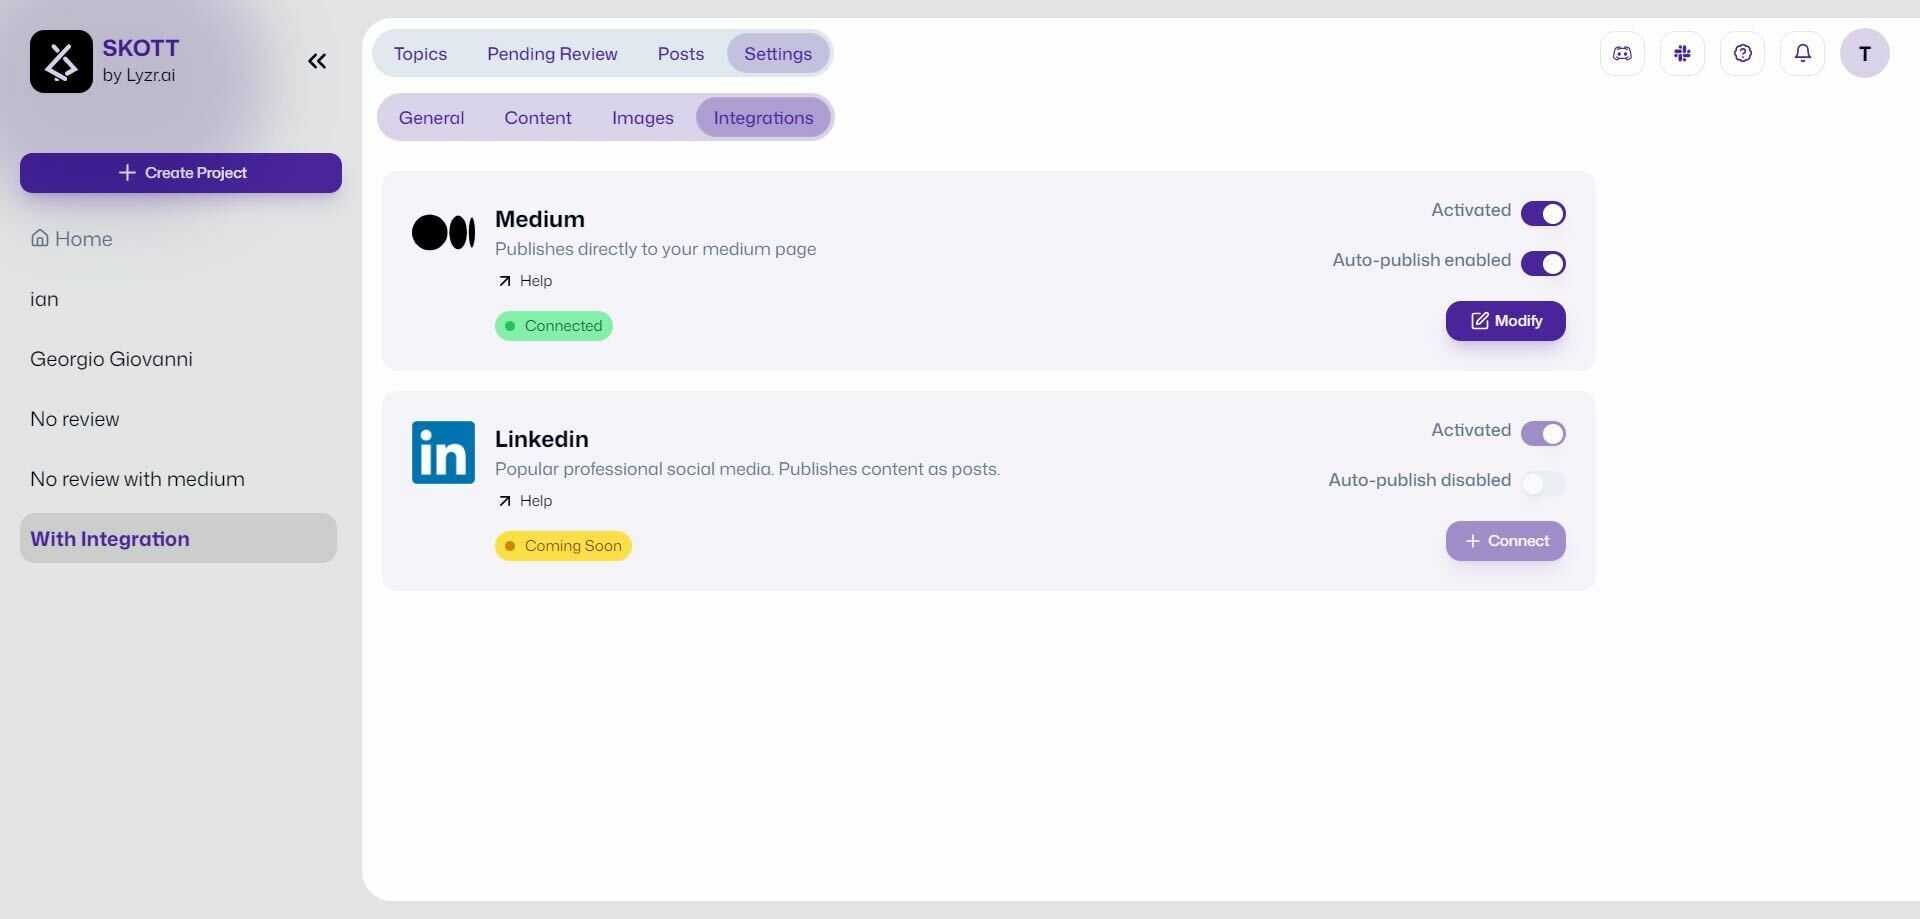Go to Home in sidebar
The image size is (1920, 919).
(72, 239)
